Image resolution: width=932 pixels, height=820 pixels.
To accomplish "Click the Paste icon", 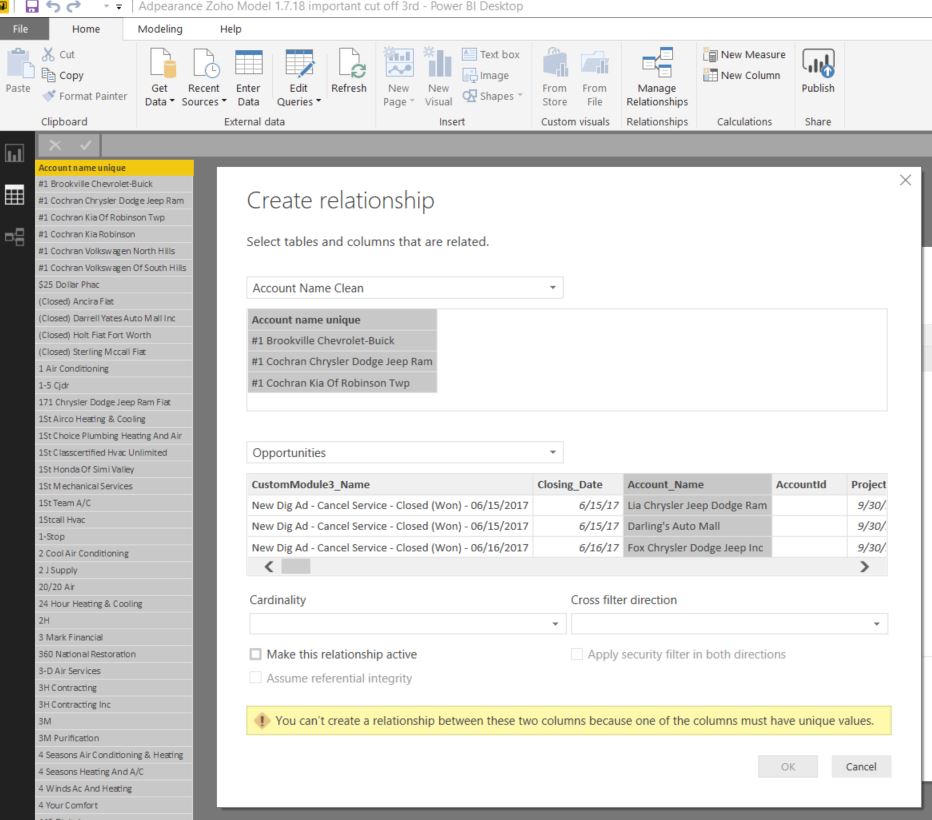I will click(20, 64).
